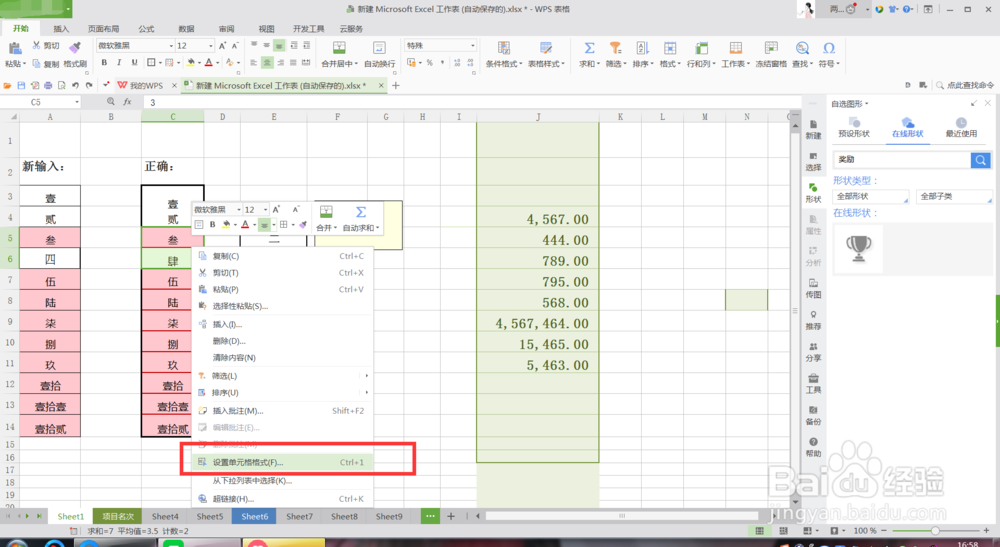The width and height of the screenshot is (1000, 547).
Task: Choose 设置单元格格式(F) from context menu
Action: coord(282,462)
